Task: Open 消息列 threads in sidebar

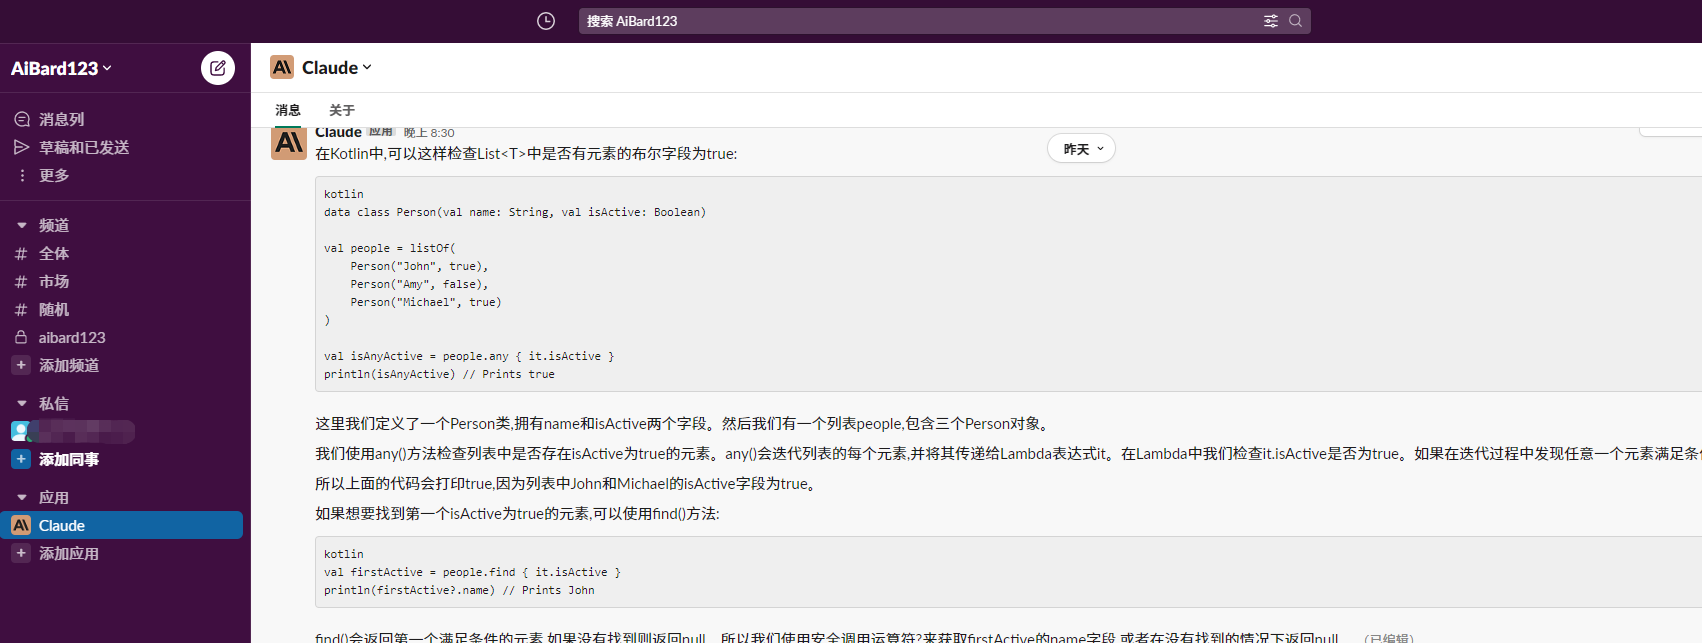Action: 61,119
